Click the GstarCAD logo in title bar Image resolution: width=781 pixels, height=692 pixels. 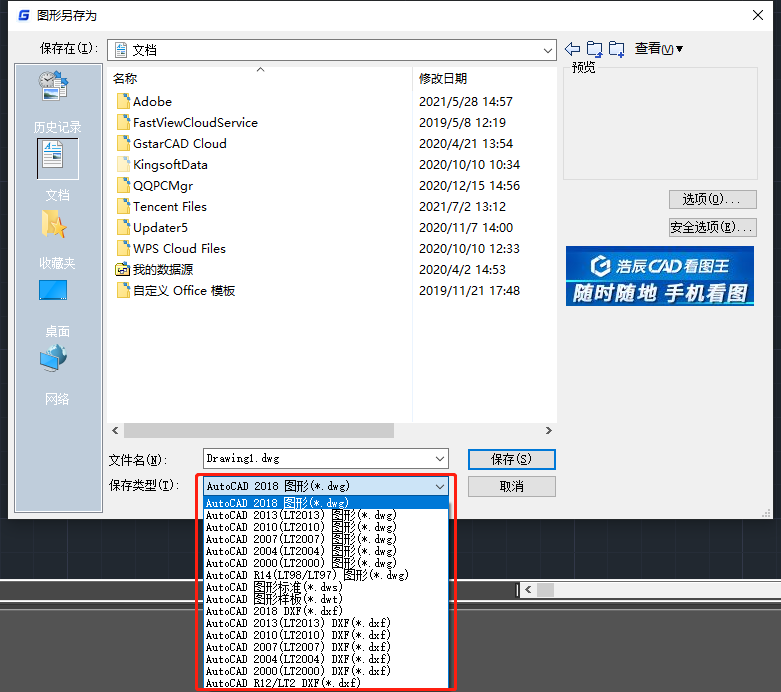23,15
